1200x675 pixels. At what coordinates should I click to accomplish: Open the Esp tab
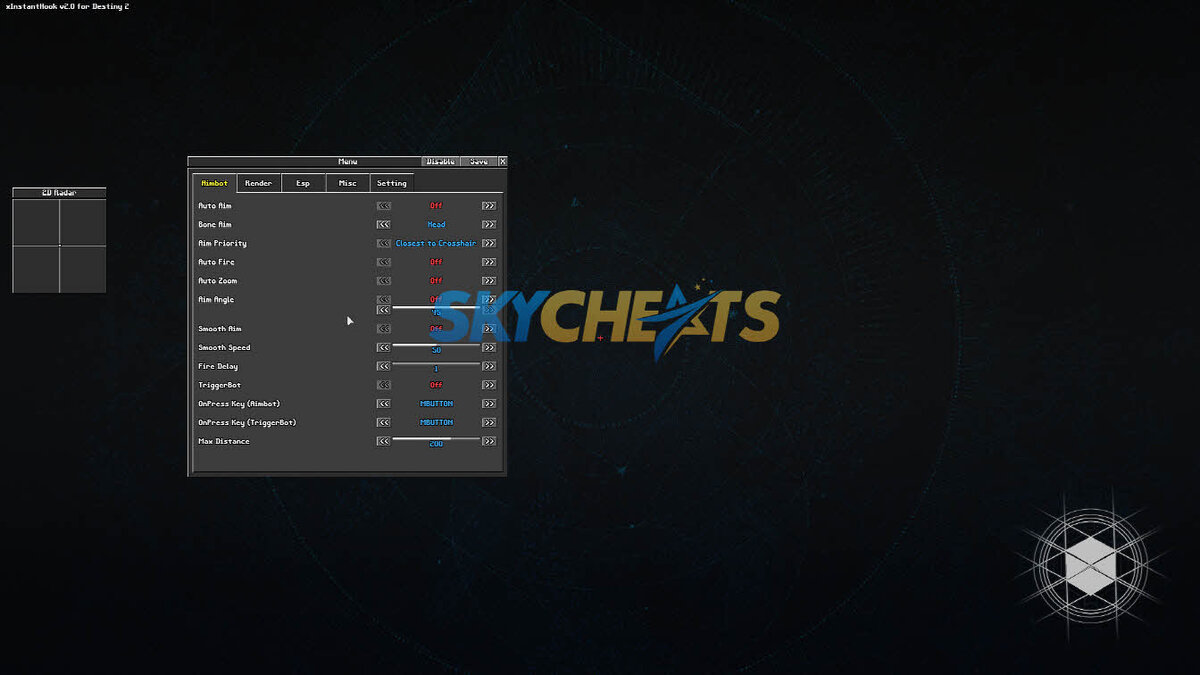(303, 183)
